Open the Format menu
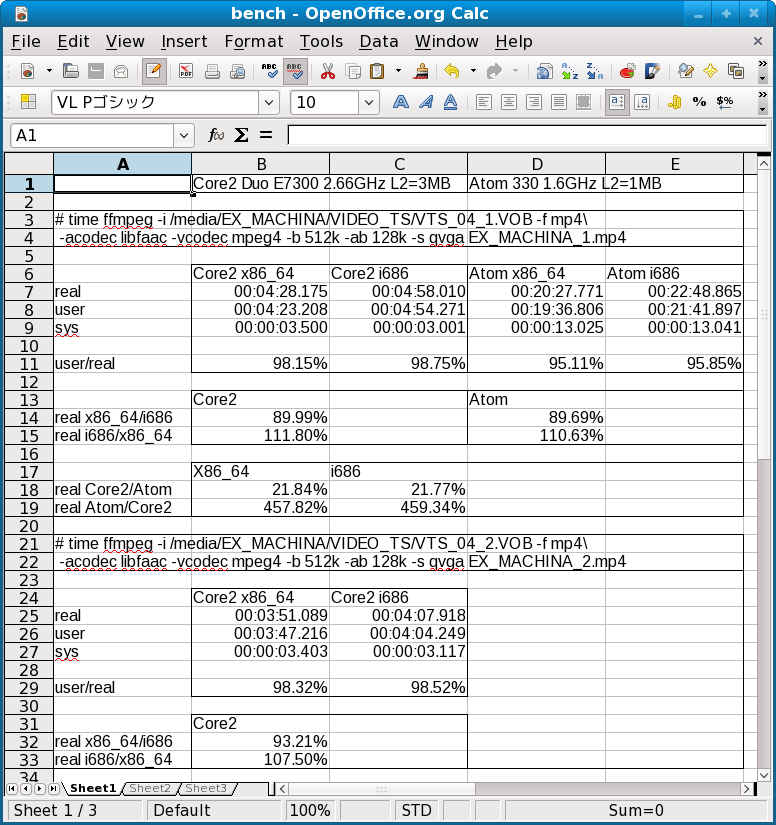 [x=253, y=41]
